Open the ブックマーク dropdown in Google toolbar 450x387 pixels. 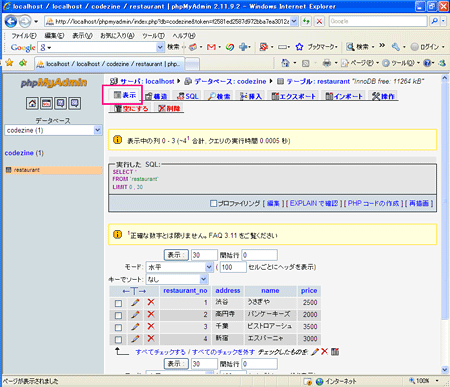pyautogui.click(x=336, y=47)
